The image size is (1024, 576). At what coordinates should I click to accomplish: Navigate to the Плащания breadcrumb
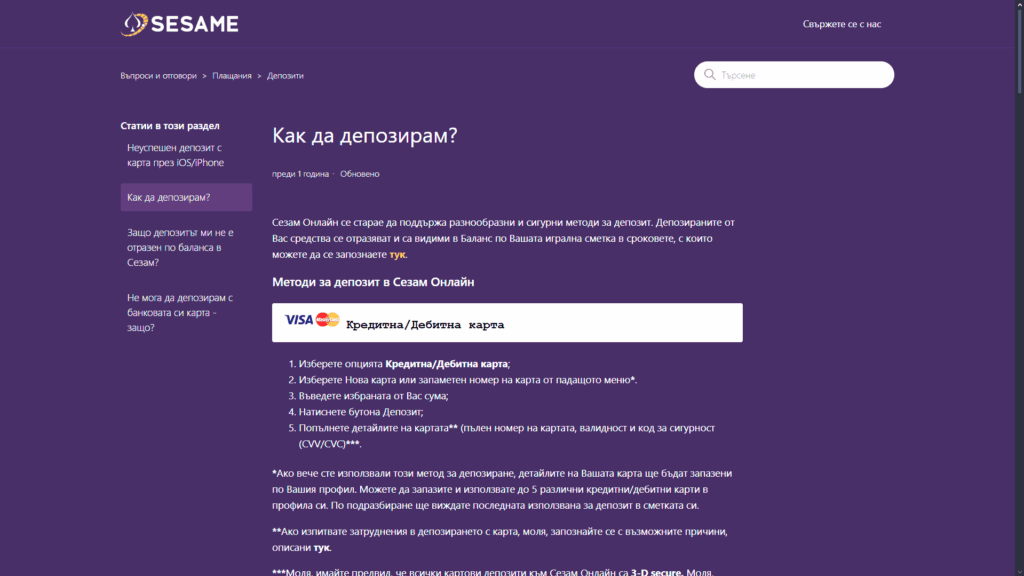pos(230,74)
